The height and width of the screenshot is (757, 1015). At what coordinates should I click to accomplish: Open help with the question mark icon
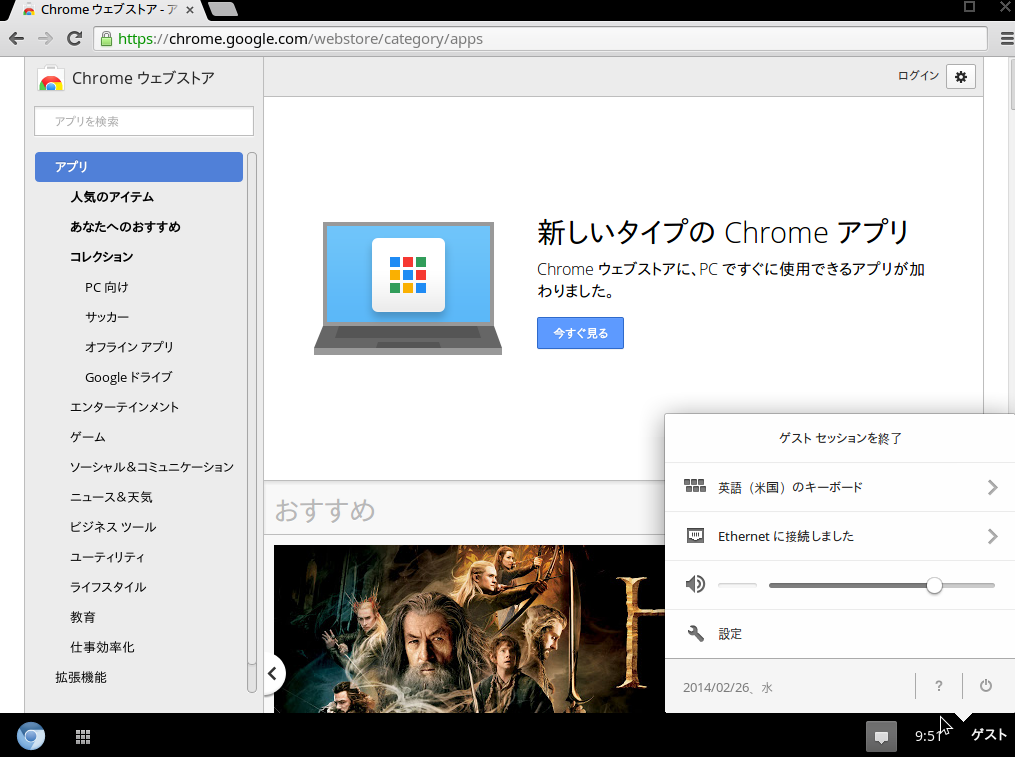pyautogui.click(x=939, y=686)
